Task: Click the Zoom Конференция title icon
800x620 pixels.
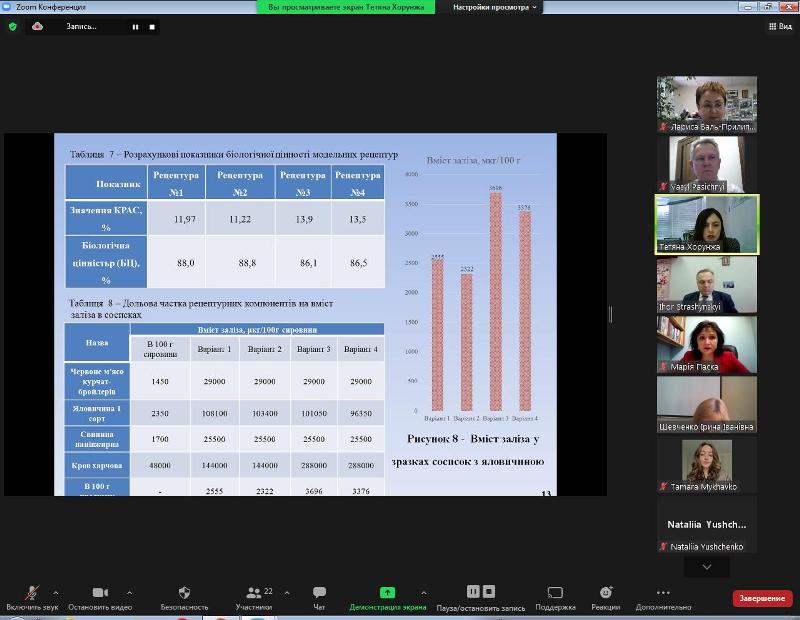Action: [x=7, y=7]
